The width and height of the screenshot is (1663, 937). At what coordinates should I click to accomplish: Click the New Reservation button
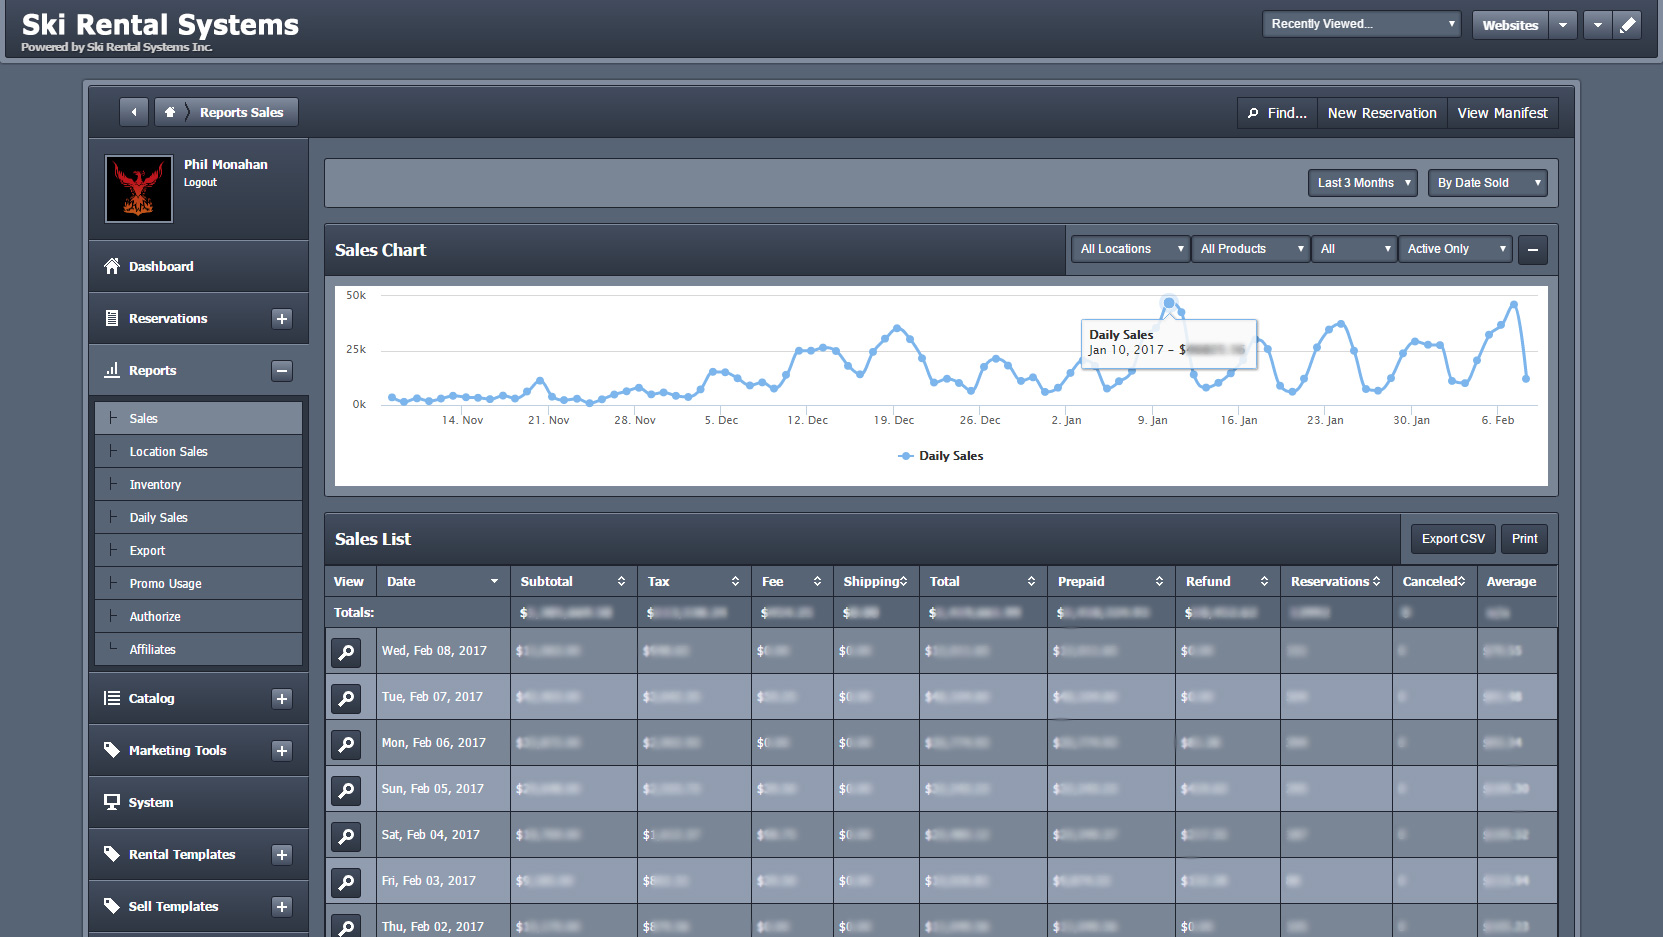(x=1381, y=112)
